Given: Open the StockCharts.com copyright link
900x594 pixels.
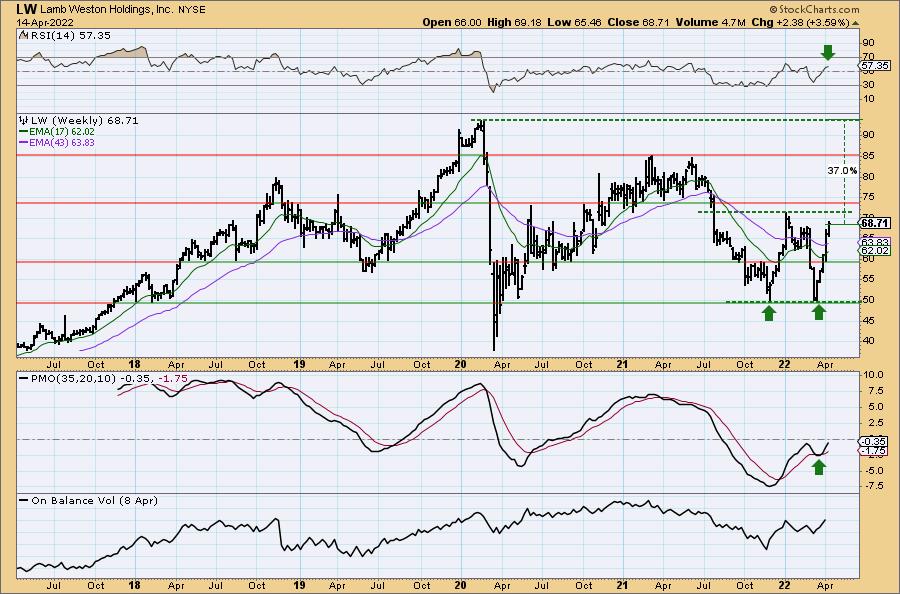Looking at the screenshot, I should [813, 9].
